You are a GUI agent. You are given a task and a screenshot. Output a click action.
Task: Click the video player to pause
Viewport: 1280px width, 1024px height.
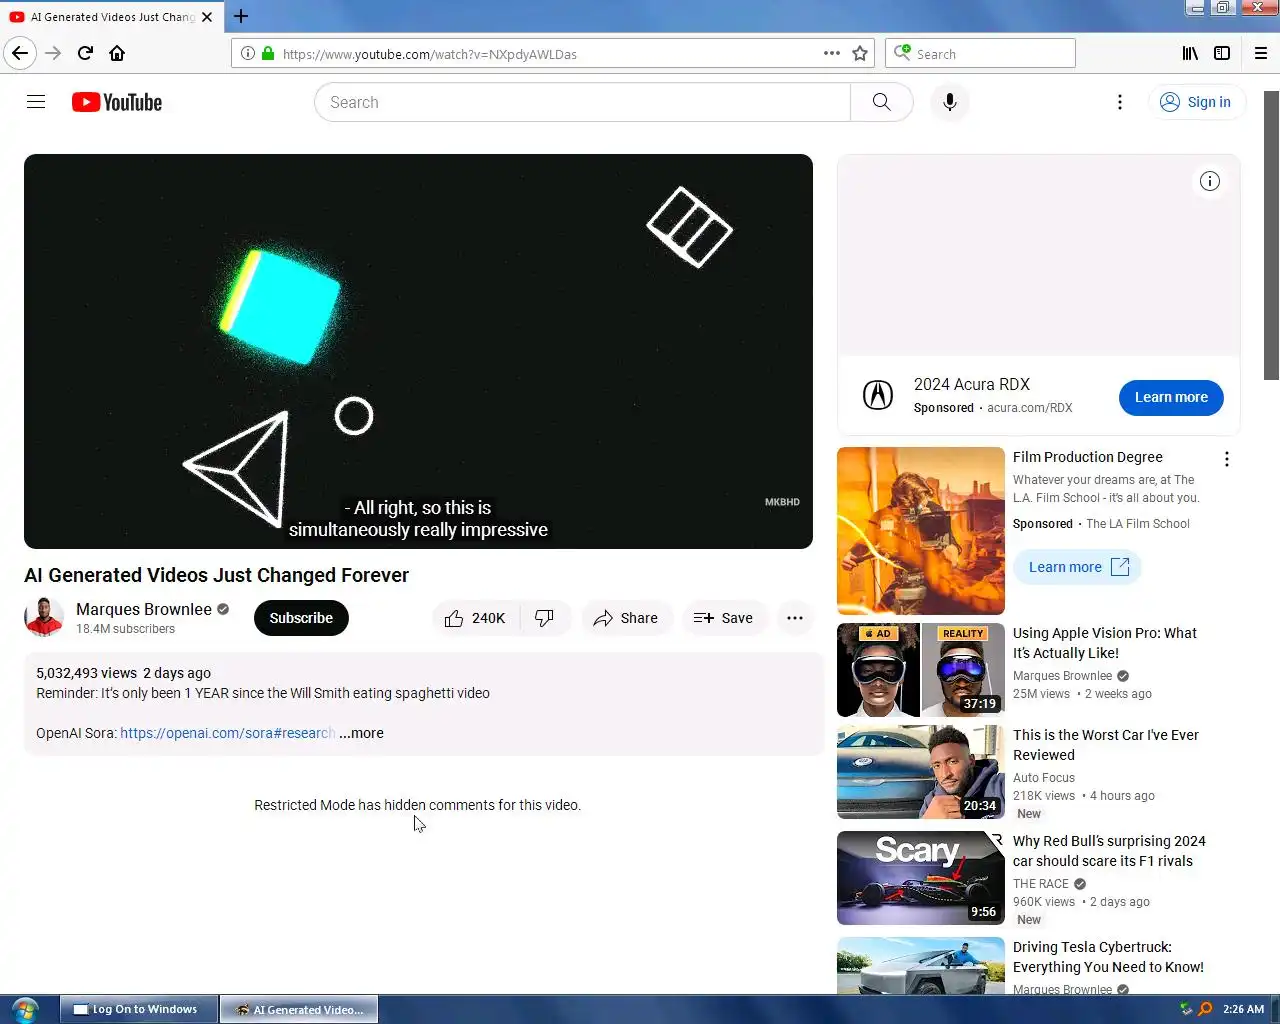(418, 351)
